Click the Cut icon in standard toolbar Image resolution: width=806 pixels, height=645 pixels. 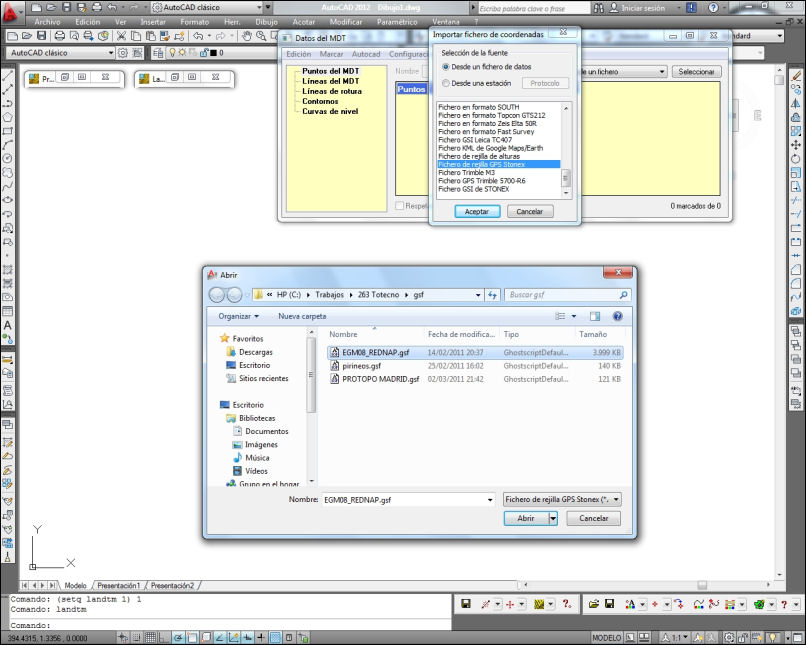click(121, 36)
